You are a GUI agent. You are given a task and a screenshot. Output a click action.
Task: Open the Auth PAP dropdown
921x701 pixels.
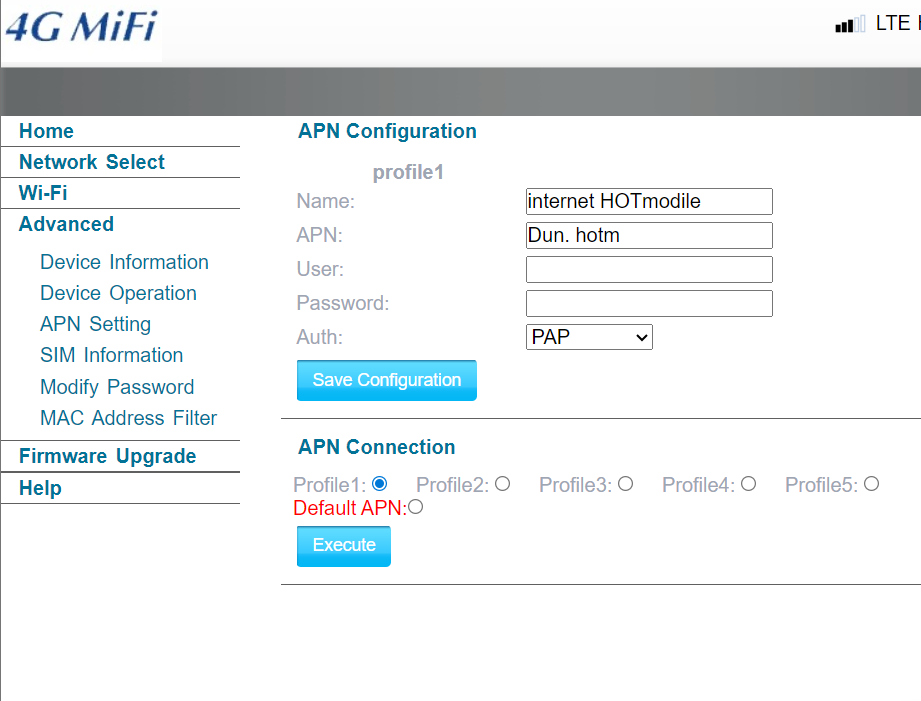589,337
